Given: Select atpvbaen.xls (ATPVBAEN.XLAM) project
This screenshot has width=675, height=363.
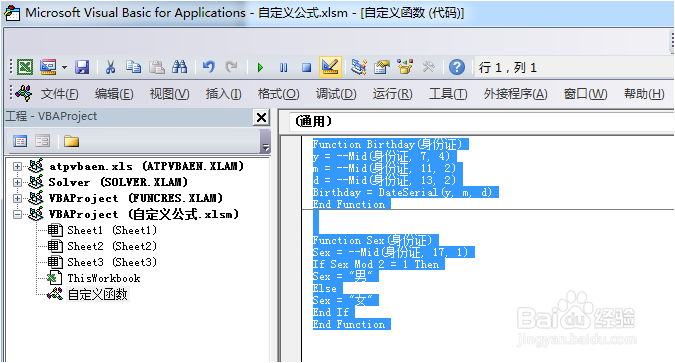Looking at the screenshot, I should (x=146, y=166).
